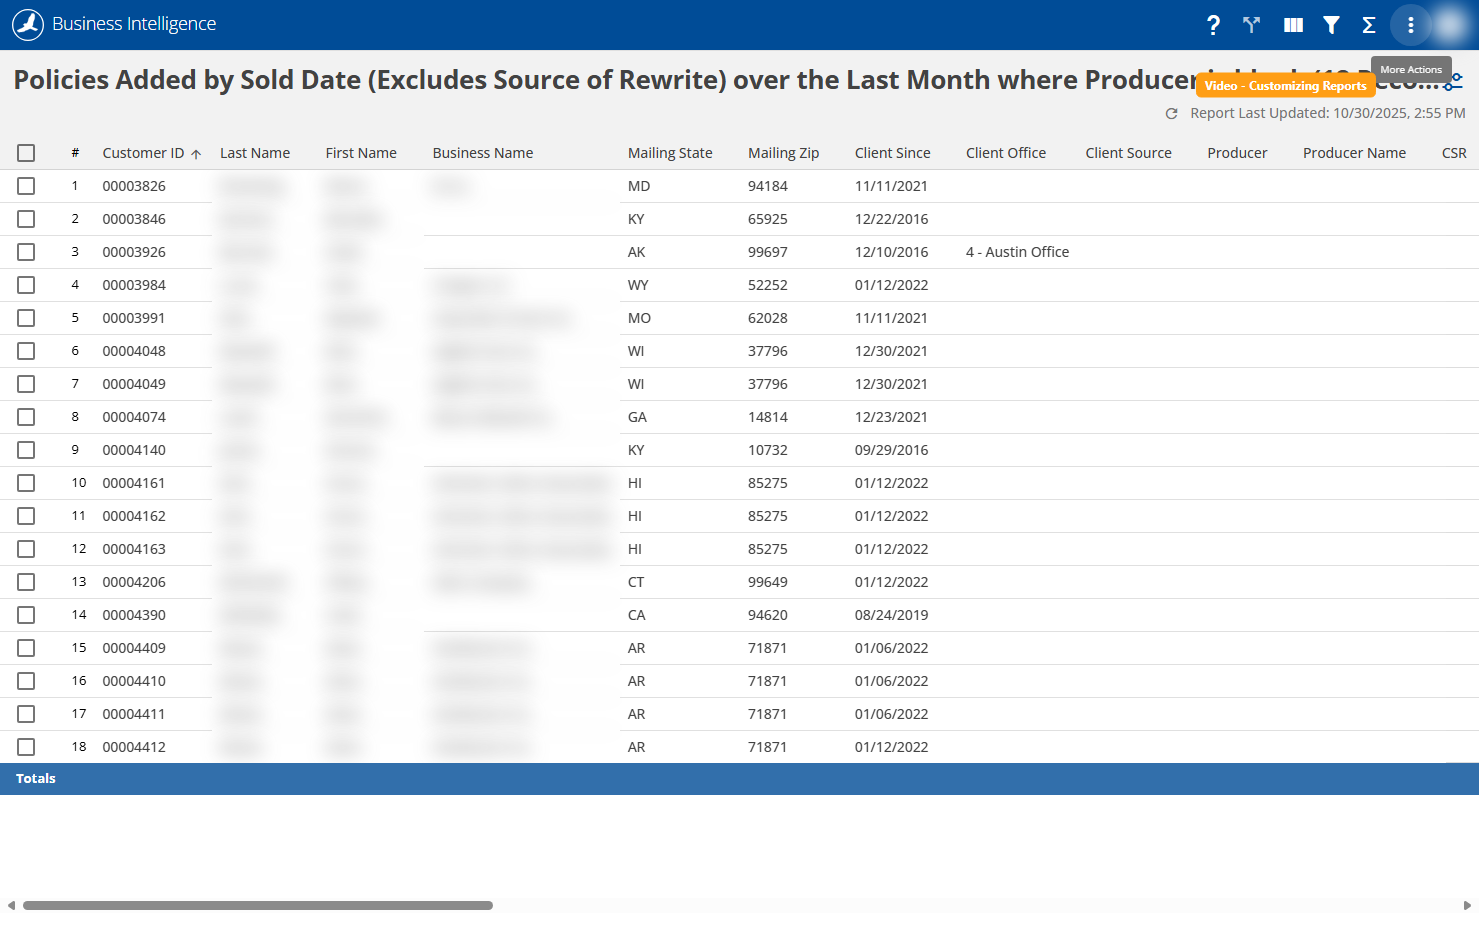
Task: Click the Client Office column header
Action: pos(1006,153)
